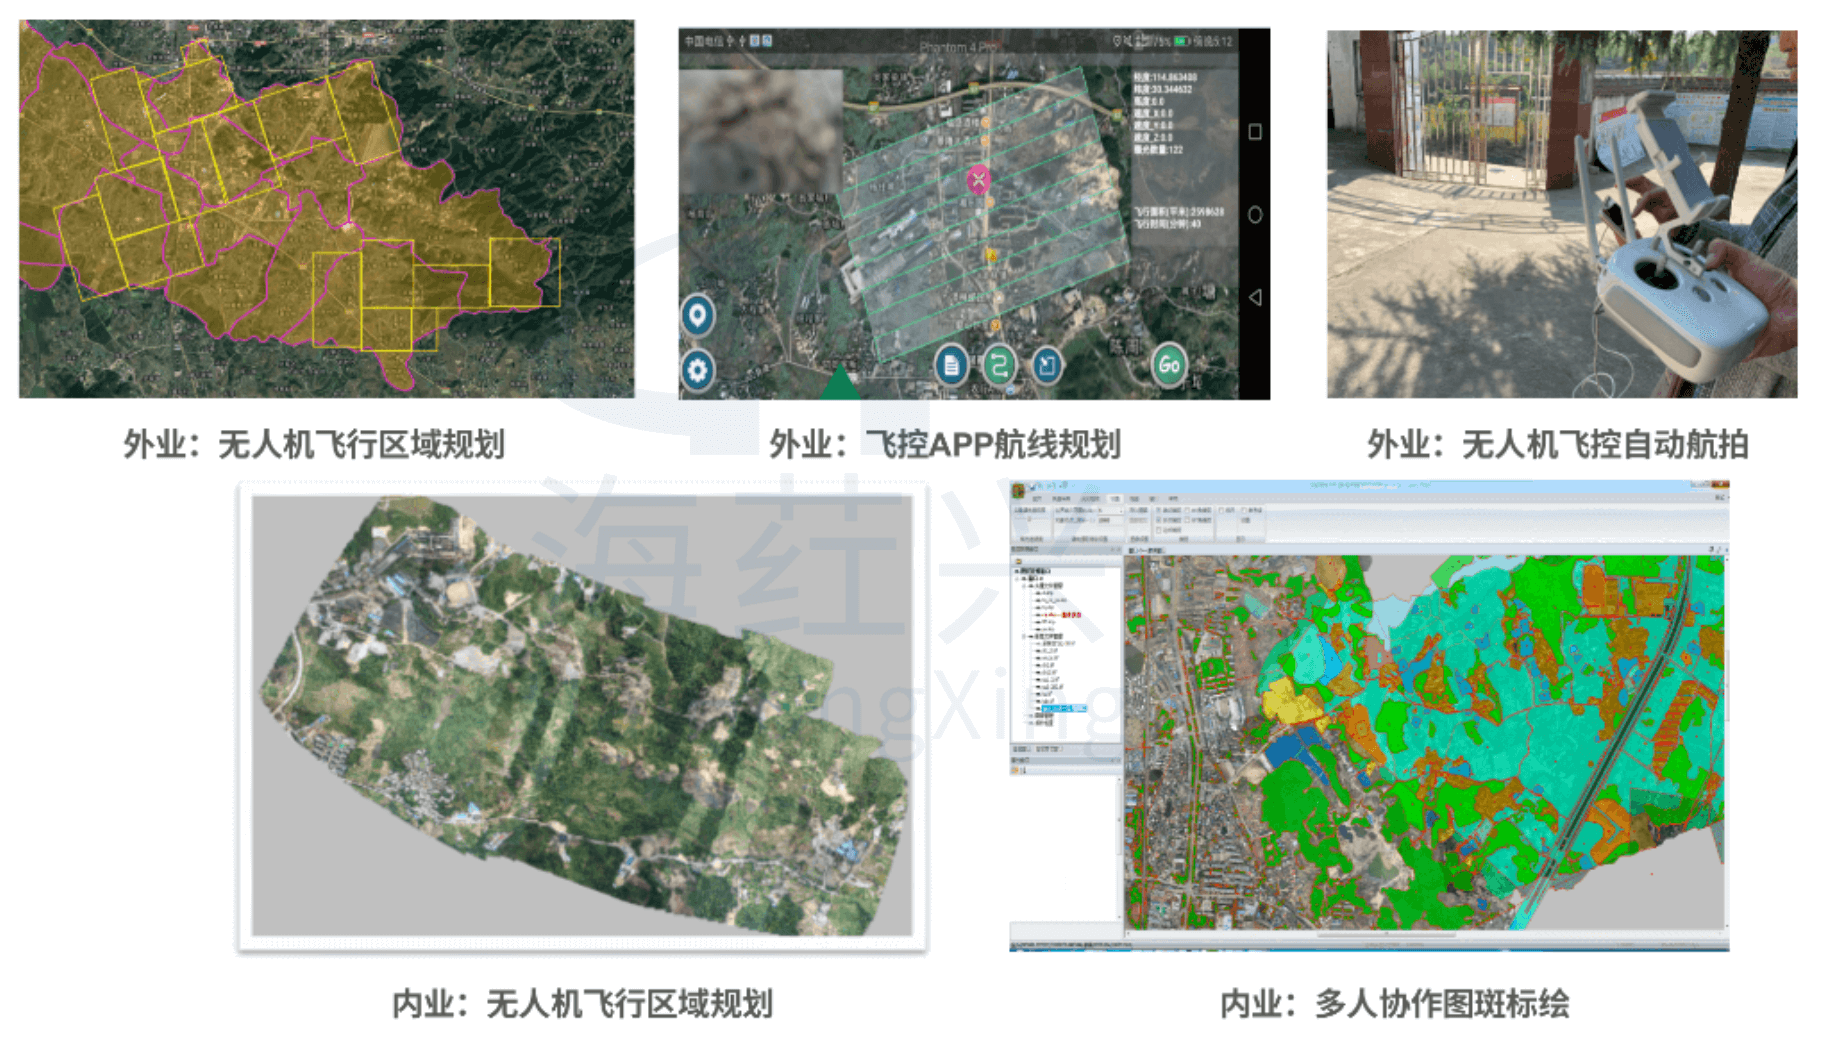Tap the map location pin button
Screen dimensions: 1822x1050
[697, 316]
